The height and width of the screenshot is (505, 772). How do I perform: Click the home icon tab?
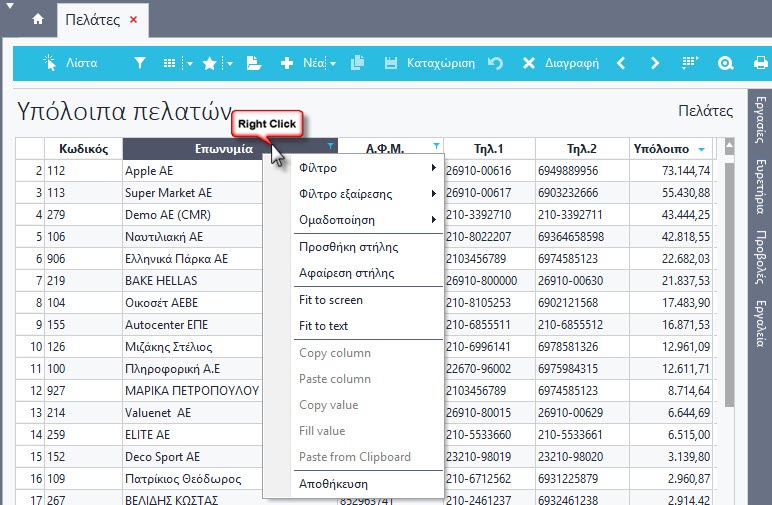coord(38,19)
